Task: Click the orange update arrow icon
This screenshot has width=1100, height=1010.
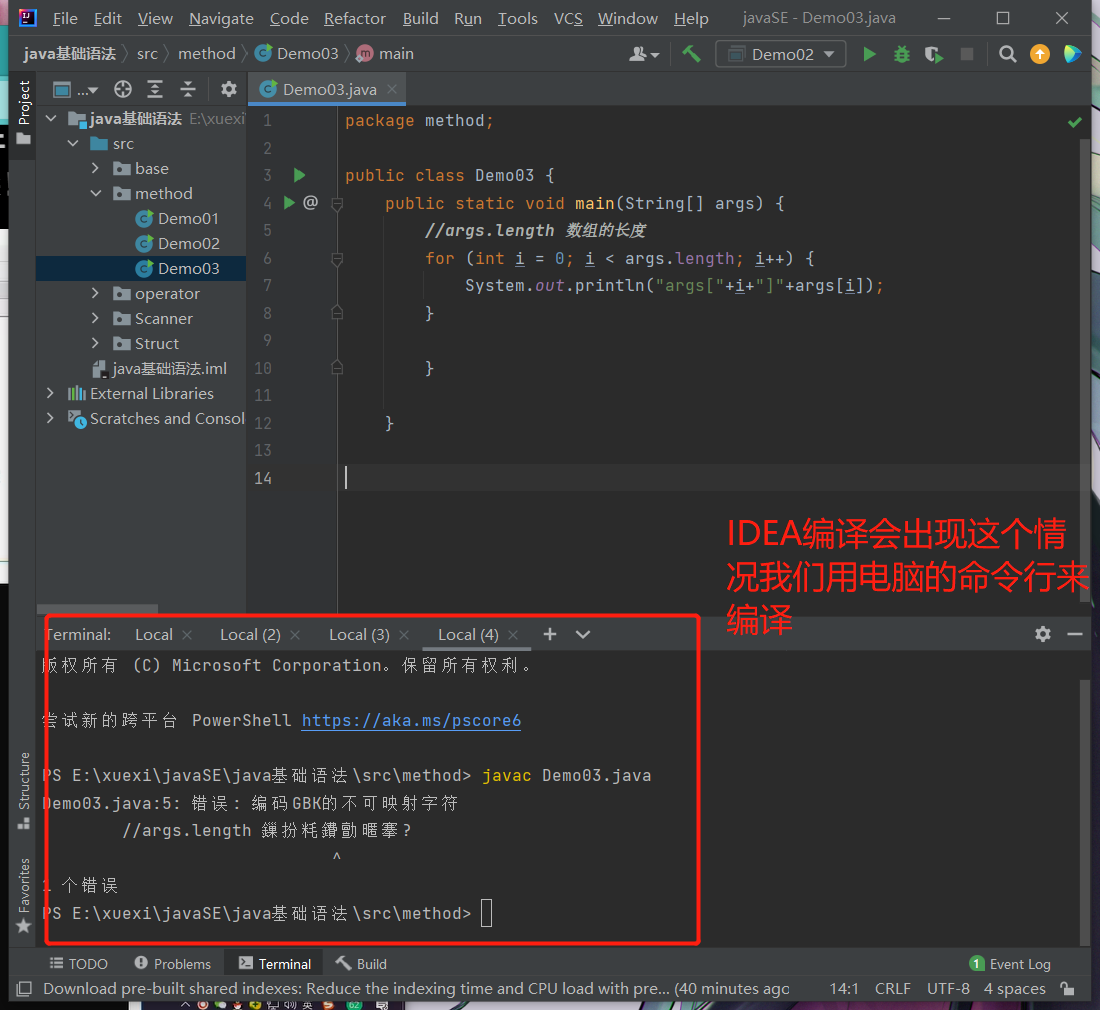Action: coord(1040,54)
